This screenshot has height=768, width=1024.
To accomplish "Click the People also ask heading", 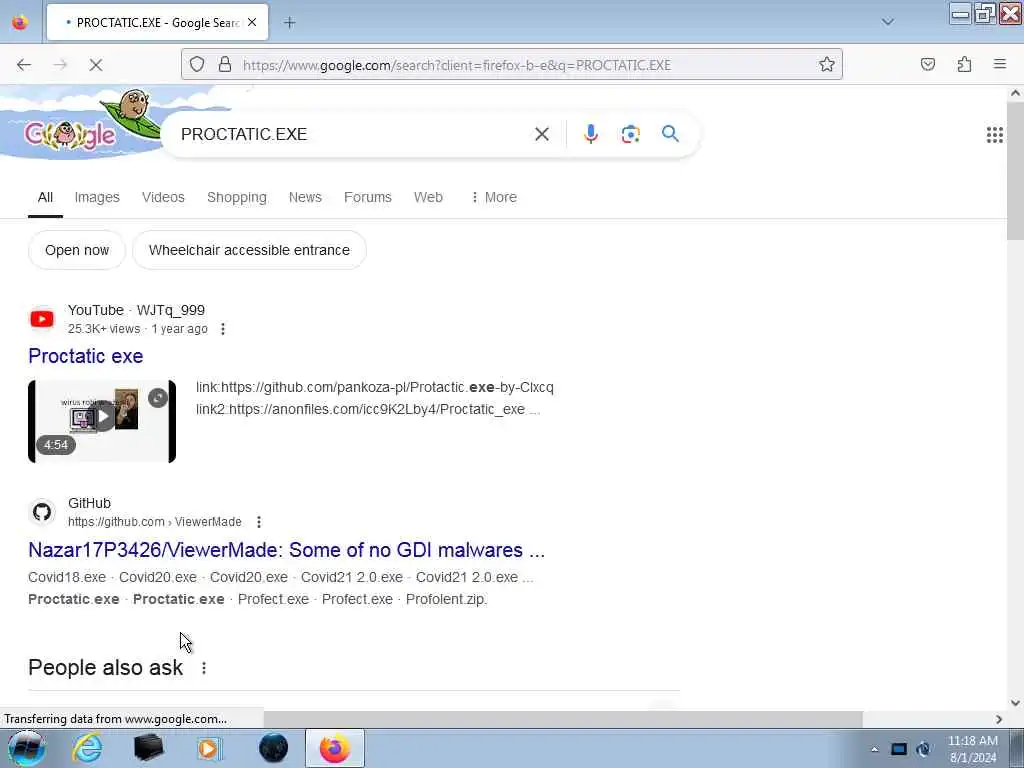I will click(x=106, y=667).
